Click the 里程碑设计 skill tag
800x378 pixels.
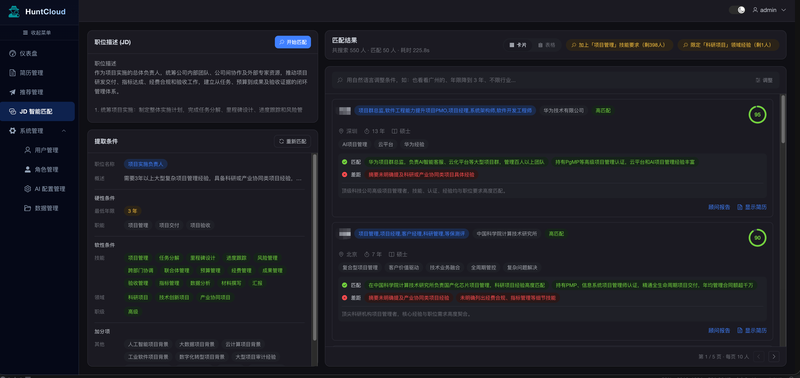203,258
